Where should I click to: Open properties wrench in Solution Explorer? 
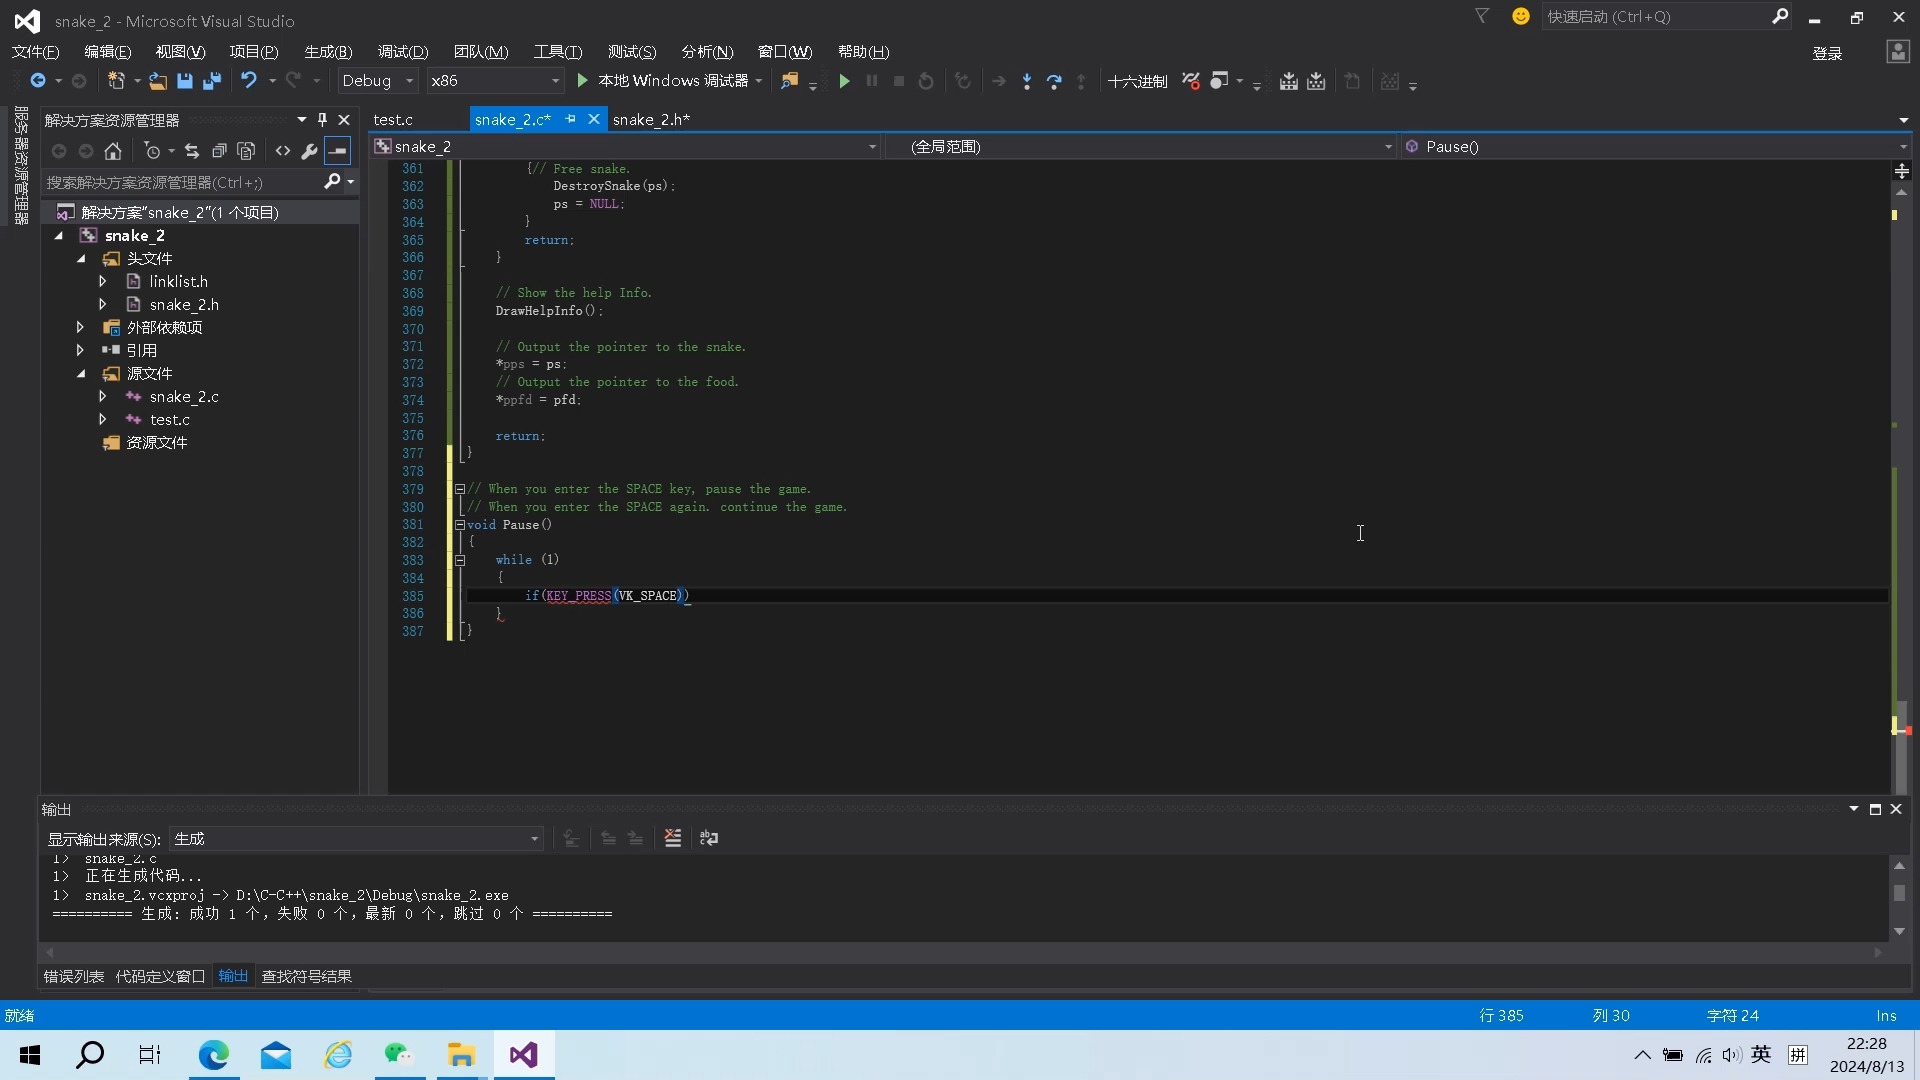tap(310, 151)
